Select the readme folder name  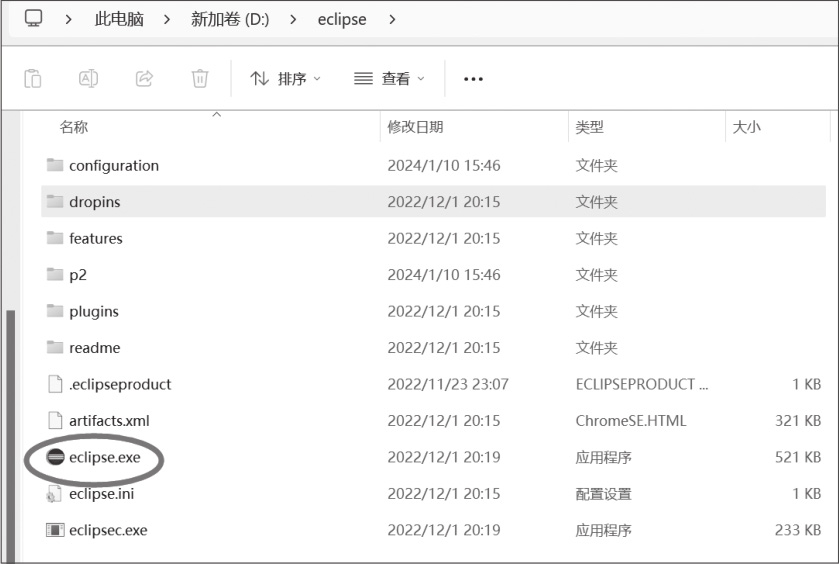coord(95,348)
